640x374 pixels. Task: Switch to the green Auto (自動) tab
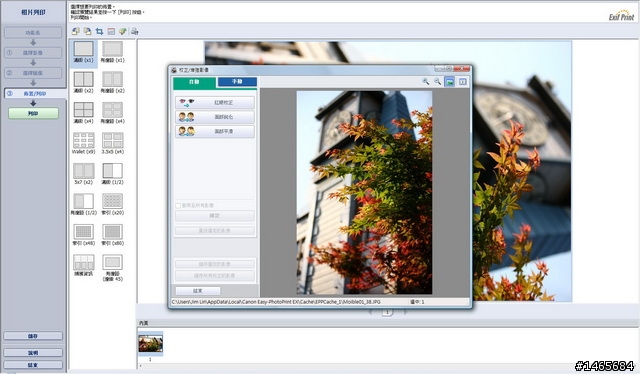tap(194, 82)
